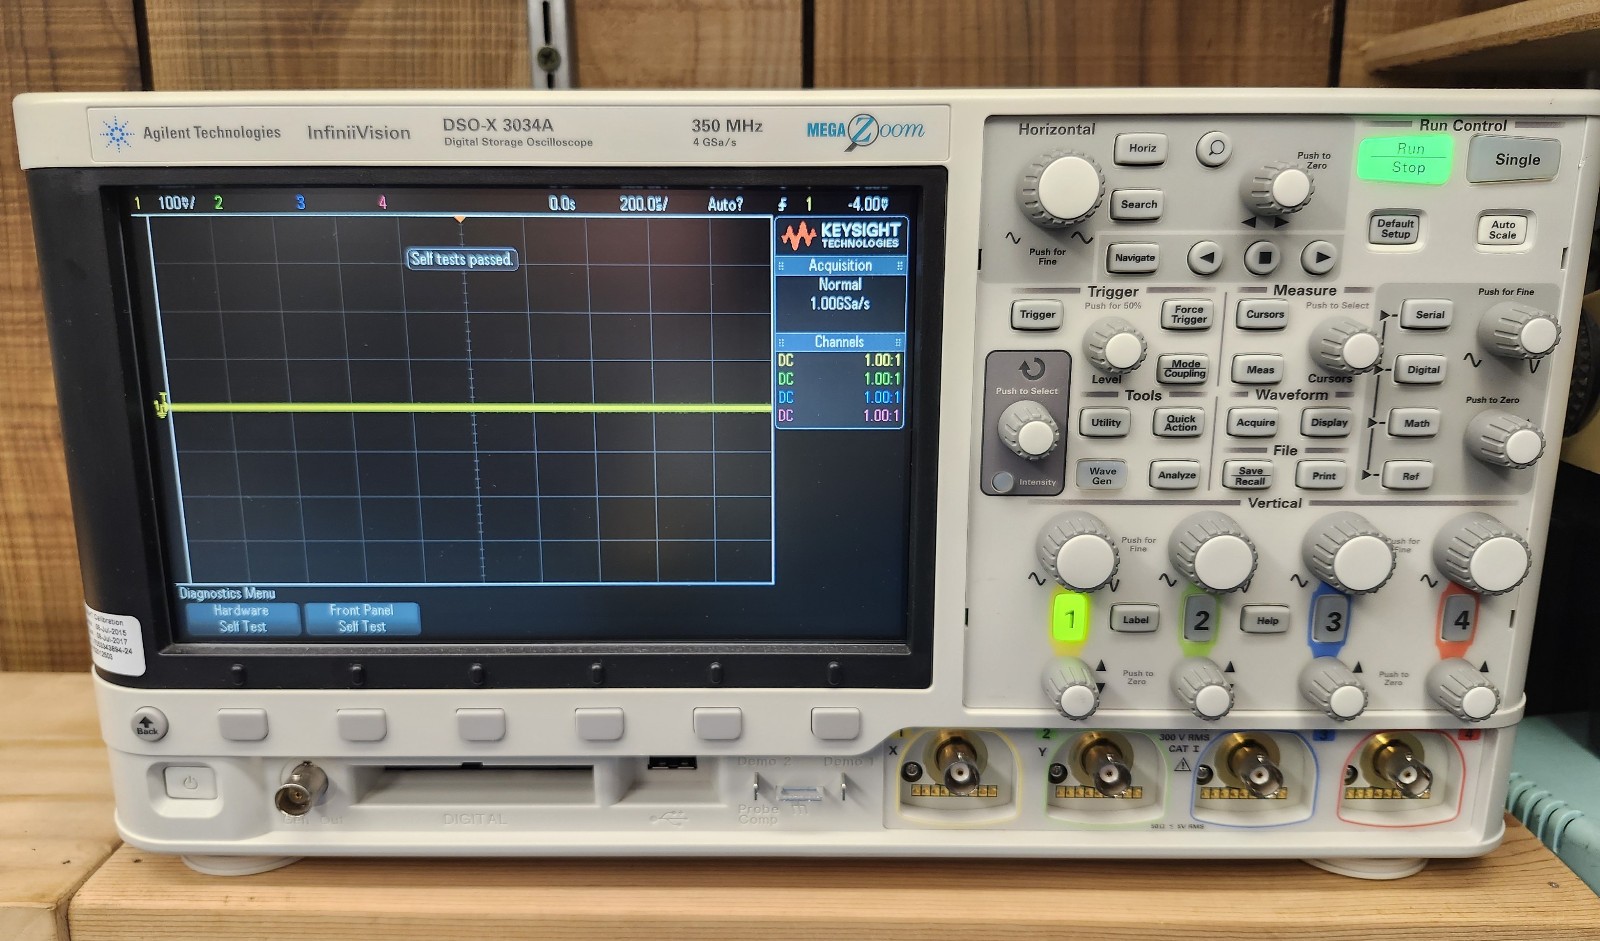
Task: Touch the Gen Out BNC connector
Action: (x=300, y=787)
